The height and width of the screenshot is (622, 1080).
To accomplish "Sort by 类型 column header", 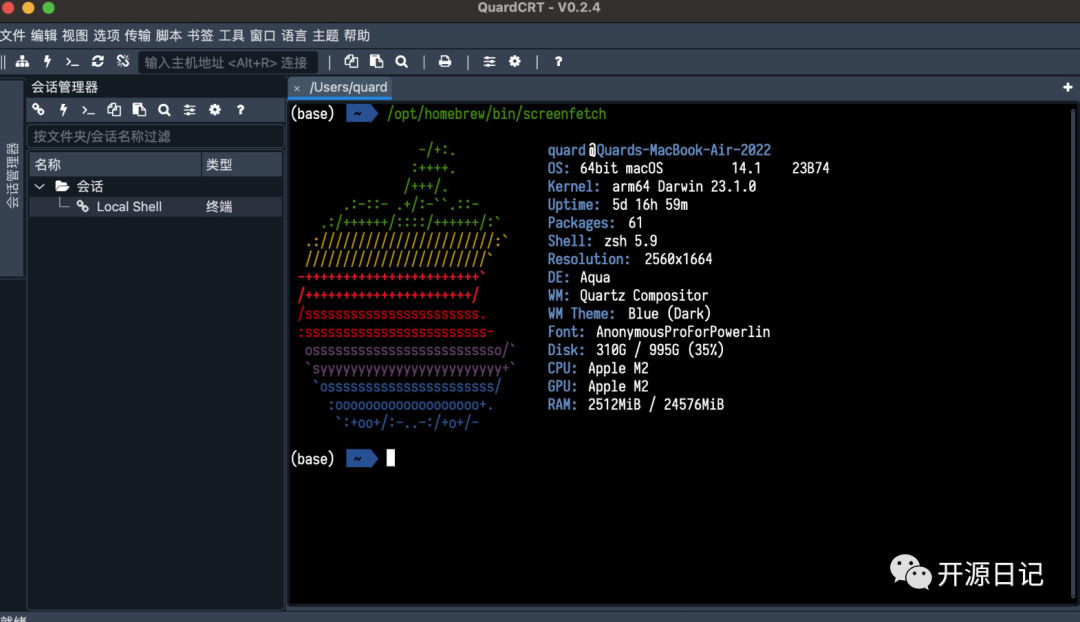I will pyautogui.click(x=242, y=165).
